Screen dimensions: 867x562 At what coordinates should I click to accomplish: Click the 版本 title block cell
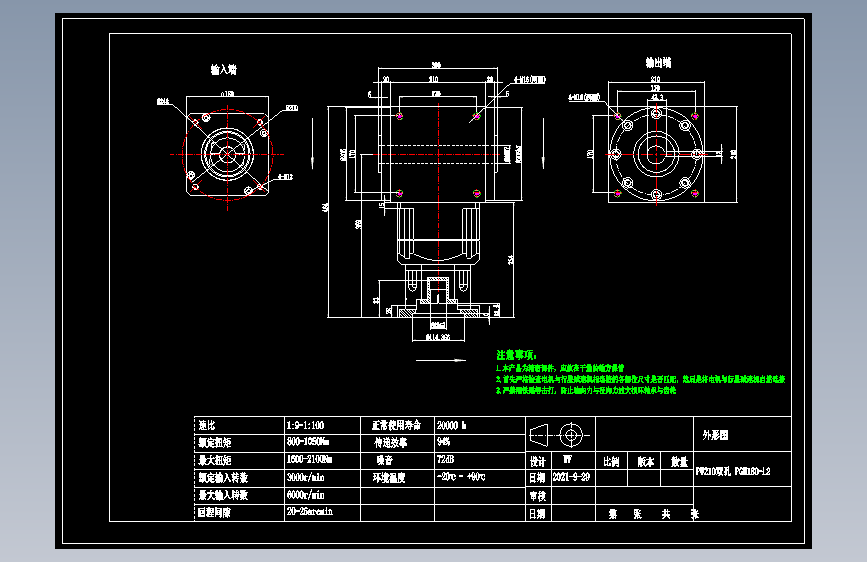[x=645, y=461]
